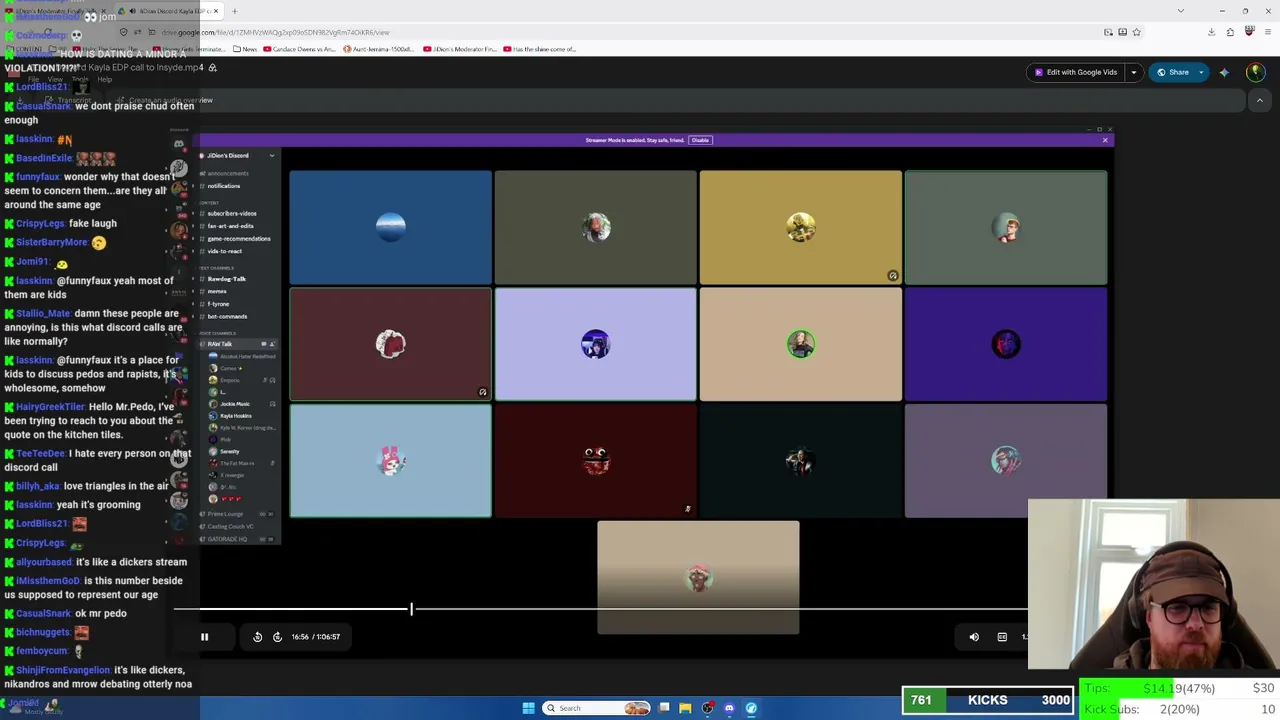This screenshot has height=720, width=1280.
Task: Open chat icon for RAW Talk channel
Action: pos(264,344)
